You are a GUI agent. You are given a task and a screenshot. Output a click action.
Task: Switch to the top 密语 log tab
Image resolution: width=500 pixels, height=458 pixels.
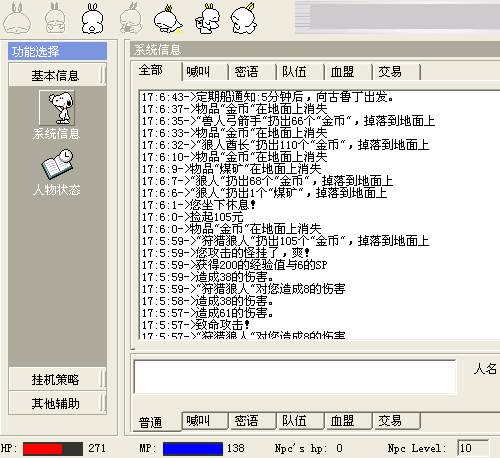(x=252, y=71)
